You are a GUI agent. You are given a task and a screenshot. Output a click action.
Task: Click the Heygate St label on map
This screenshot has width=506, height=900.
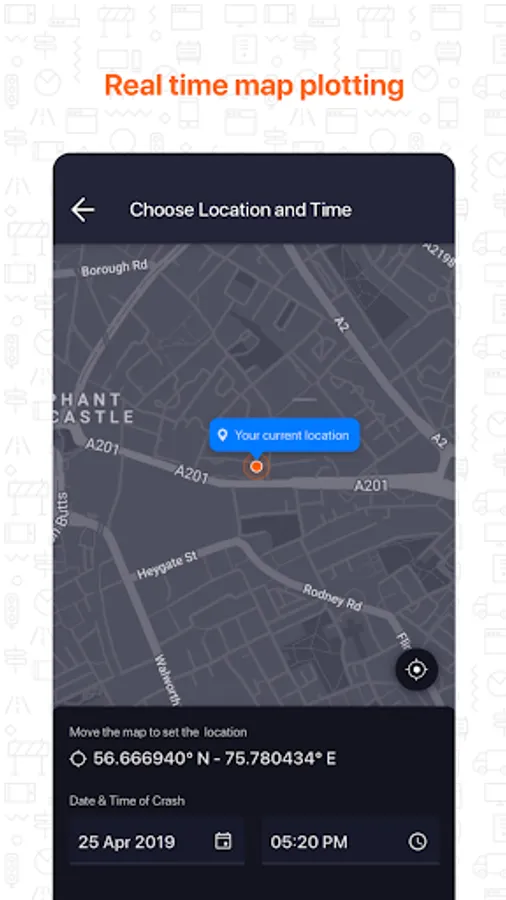click(167, 565)
